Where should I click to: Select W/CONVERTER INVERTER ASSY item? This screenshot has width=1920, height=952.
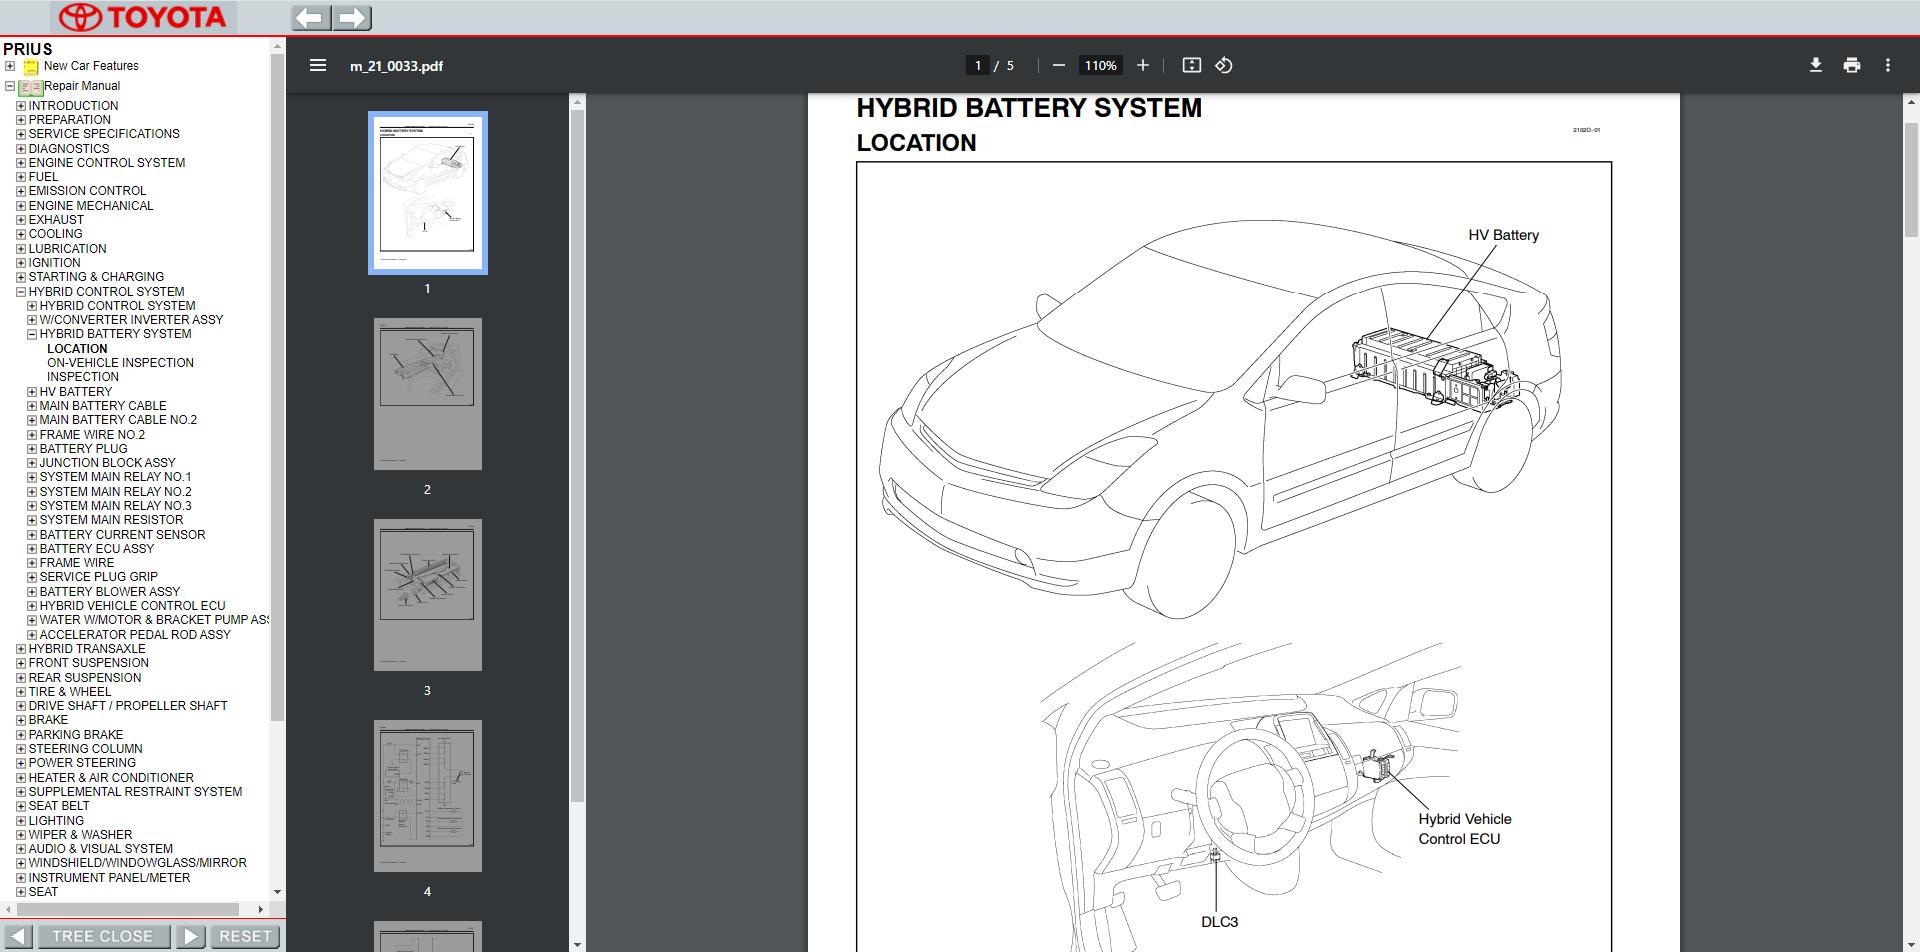click(x=131, y=320)
